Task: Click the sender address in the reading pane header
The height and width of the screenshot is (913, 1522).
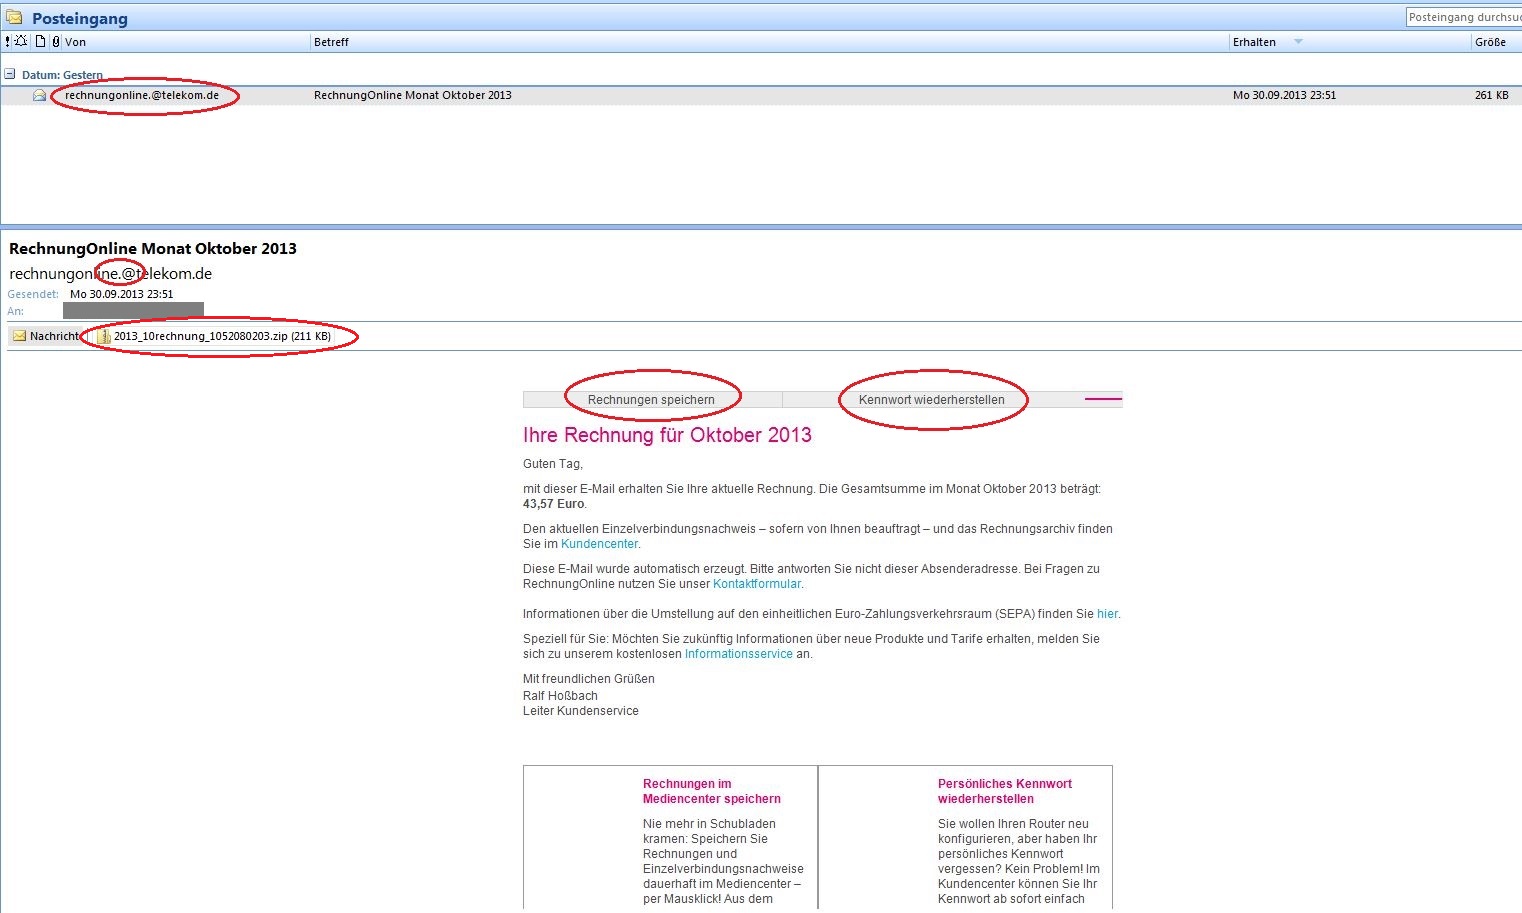Action: [111, 274]
